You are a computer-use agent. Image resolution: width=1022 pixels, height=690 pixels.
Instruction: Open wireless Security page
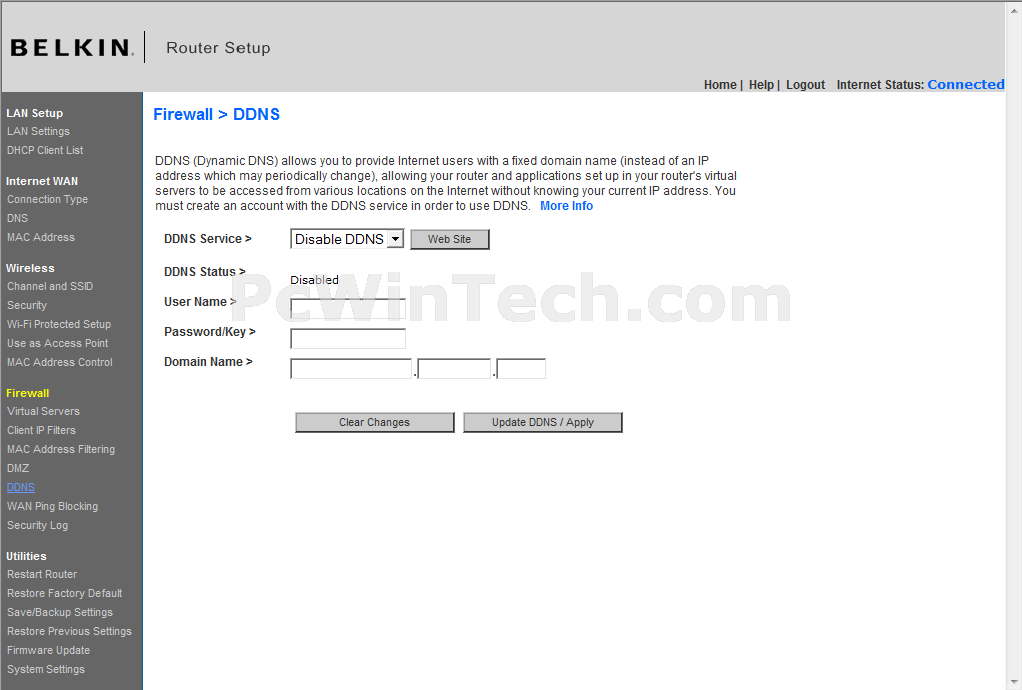pyautogui.click(x=27, y=306)
